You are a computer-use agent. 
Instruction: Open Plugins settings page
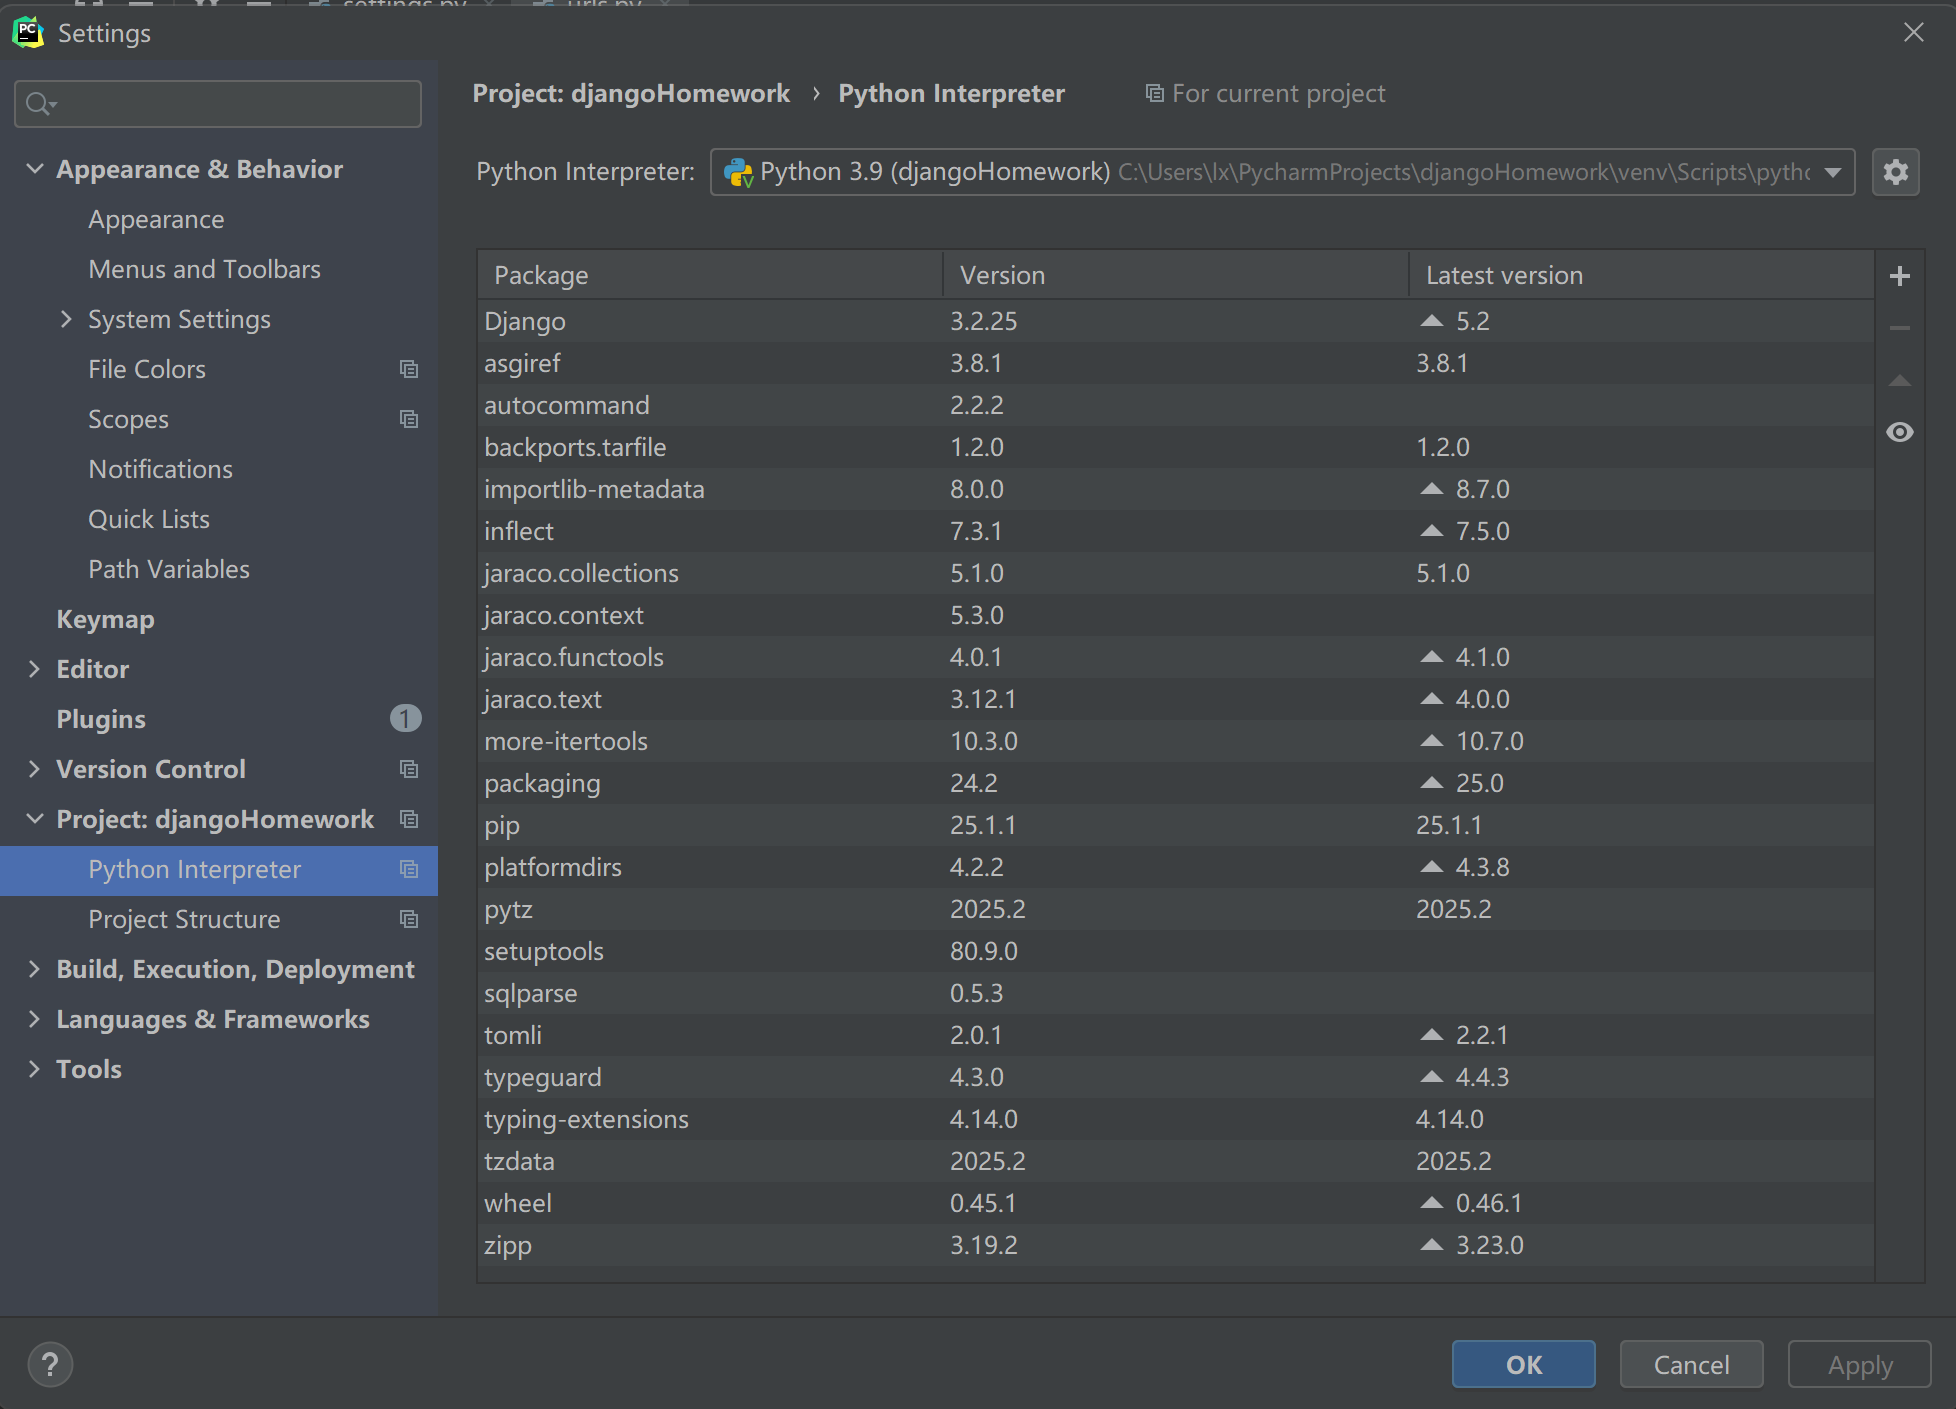[x=101, y=719]
